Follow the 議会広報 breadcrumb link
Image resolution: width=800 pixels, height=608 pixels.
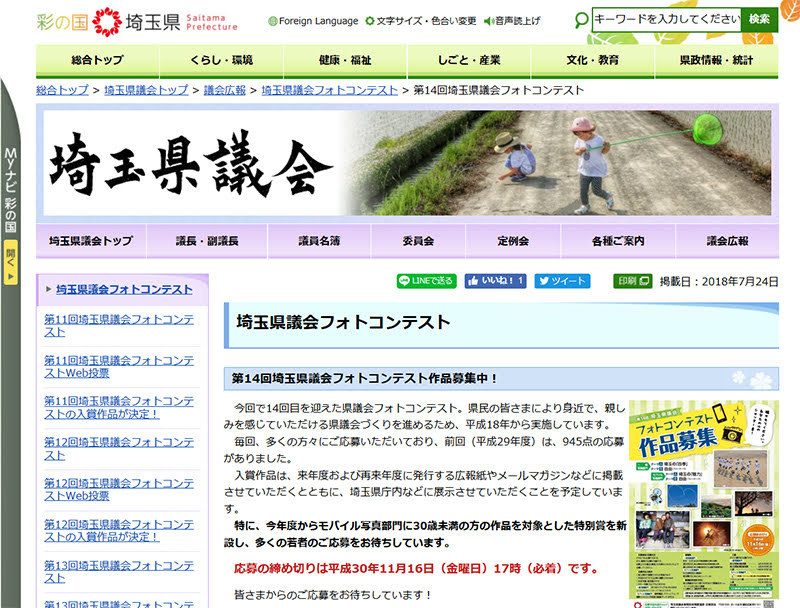point(224,90)
